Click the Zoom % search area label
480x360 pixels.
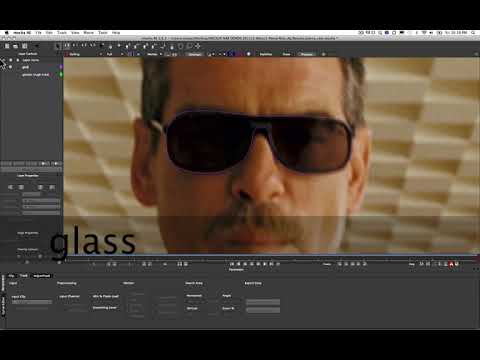228,308
